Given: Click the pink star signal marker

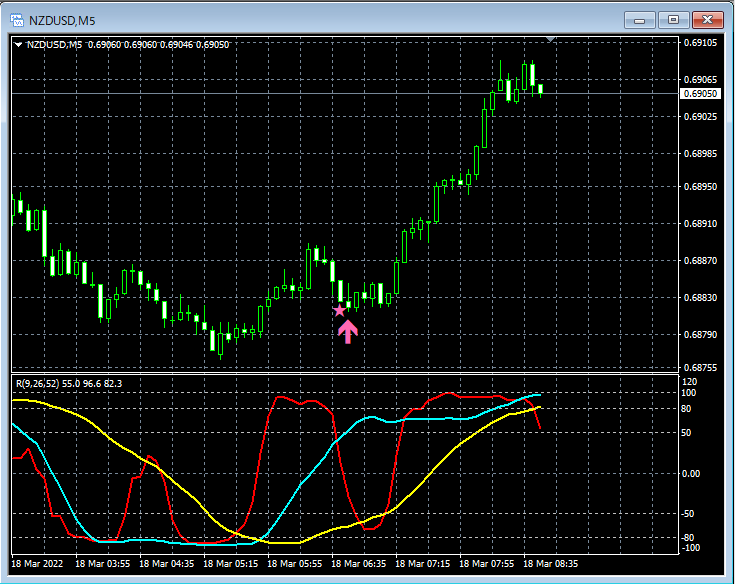Looking at the screenshot, I should pos(339,310).
